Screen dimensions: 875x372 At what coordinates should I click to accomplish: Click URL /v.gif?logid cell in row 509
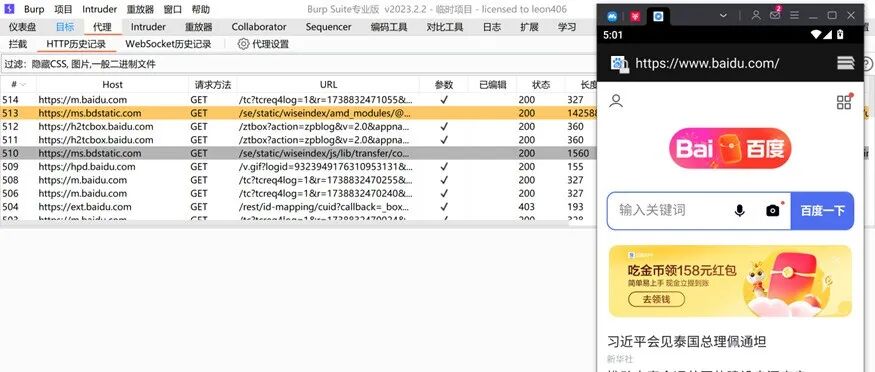(x=326, y=167)
